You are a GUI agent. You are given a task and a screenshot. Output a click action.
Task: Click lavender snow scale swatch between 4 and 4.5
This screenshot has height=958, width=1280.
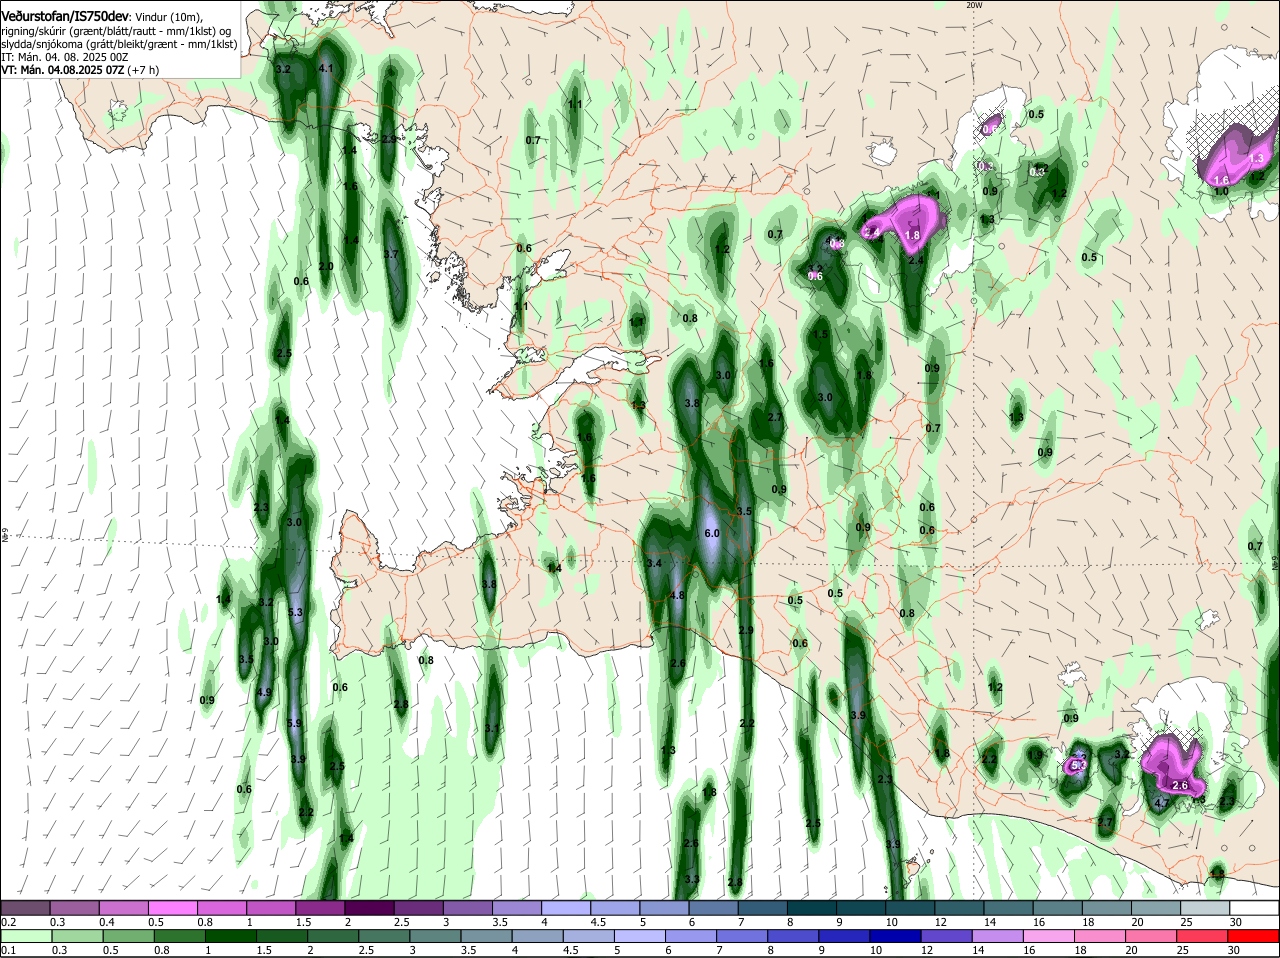pyautogui.click(x=564, y=908)
